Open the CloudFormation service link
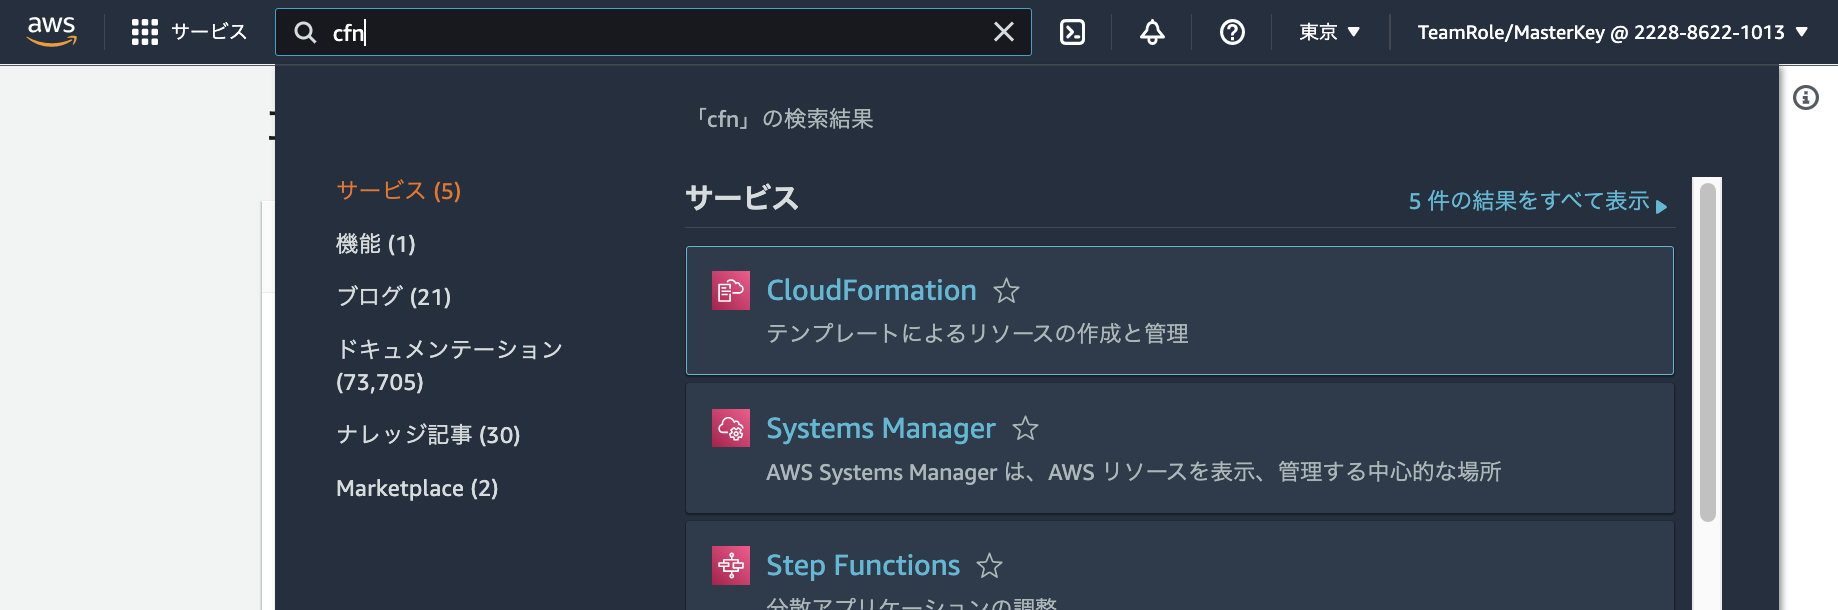Viewport: 1838px width, 610px height. click(x=871, y=290)
